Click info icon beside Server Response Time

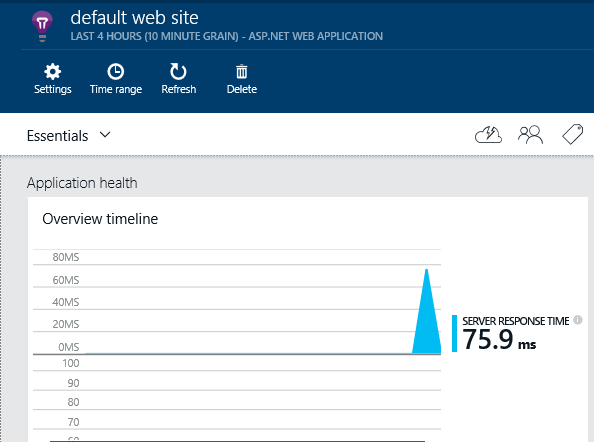pyautogui.click(x=578, y=320)
